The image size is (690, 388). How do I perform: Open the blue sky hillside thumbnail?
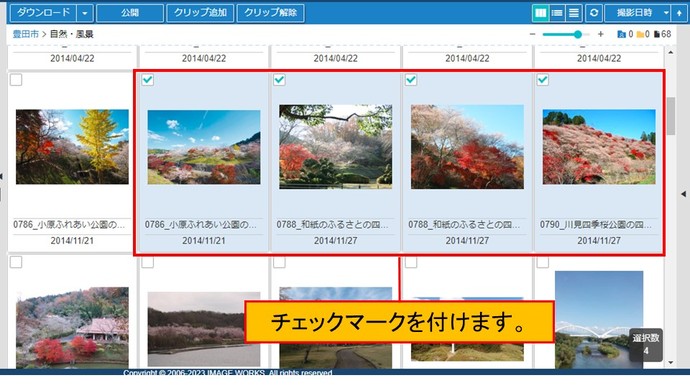coord(204,147)
